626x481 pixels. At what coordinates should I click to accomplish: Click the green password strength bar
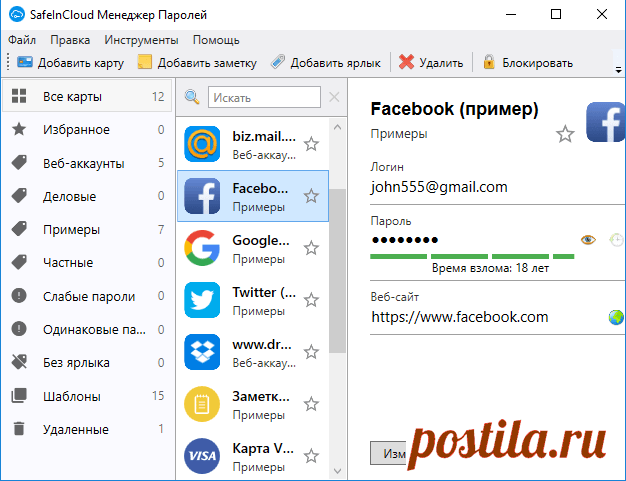click(472, 256)
